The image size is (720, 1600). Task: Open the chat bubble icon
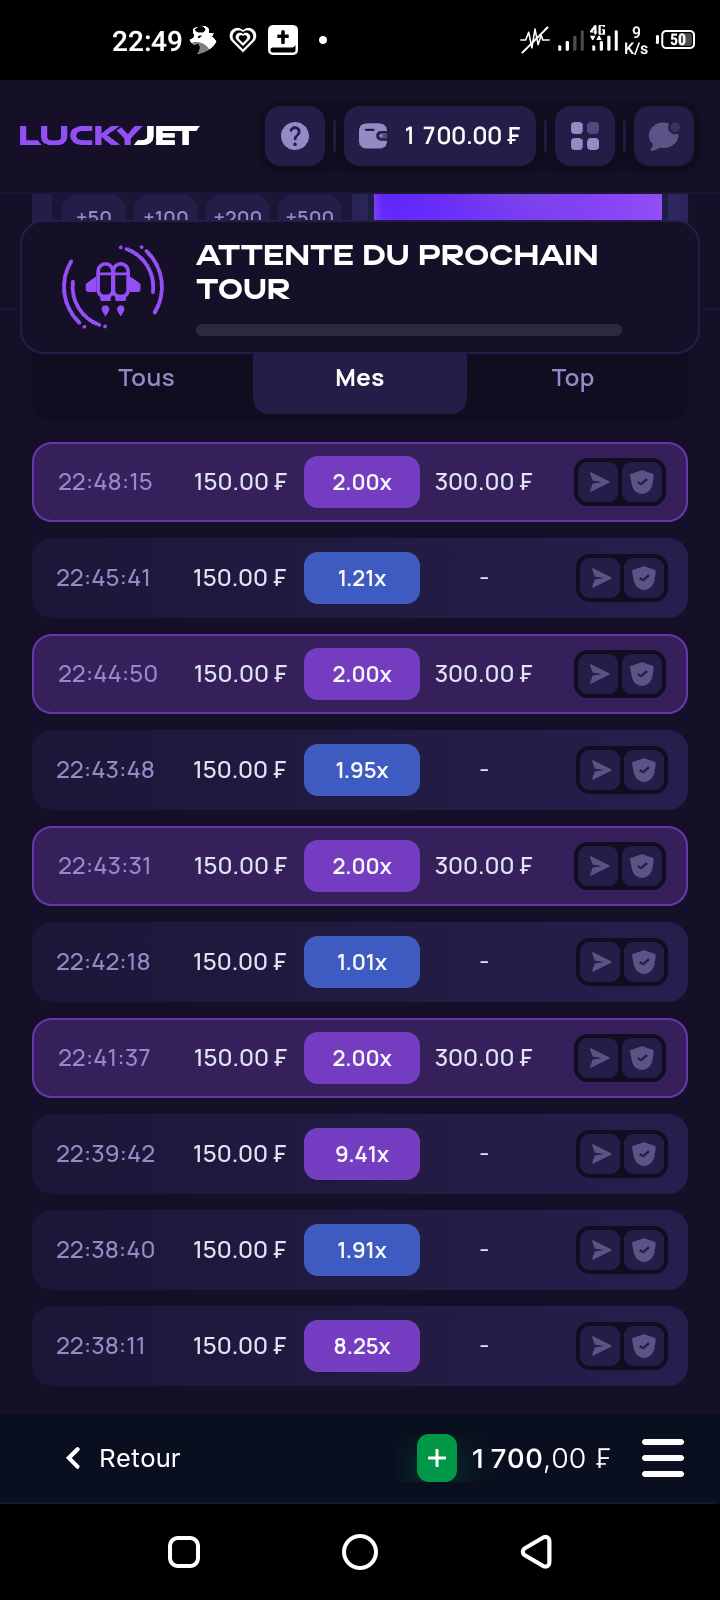(663, 136)
